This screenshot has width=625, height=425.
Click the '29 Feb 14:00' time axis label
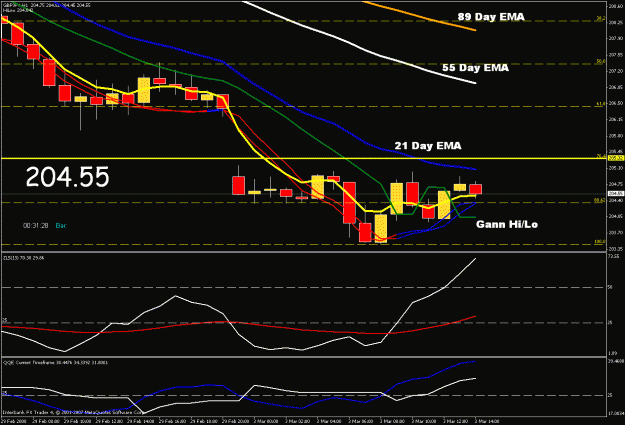[139, 421]
